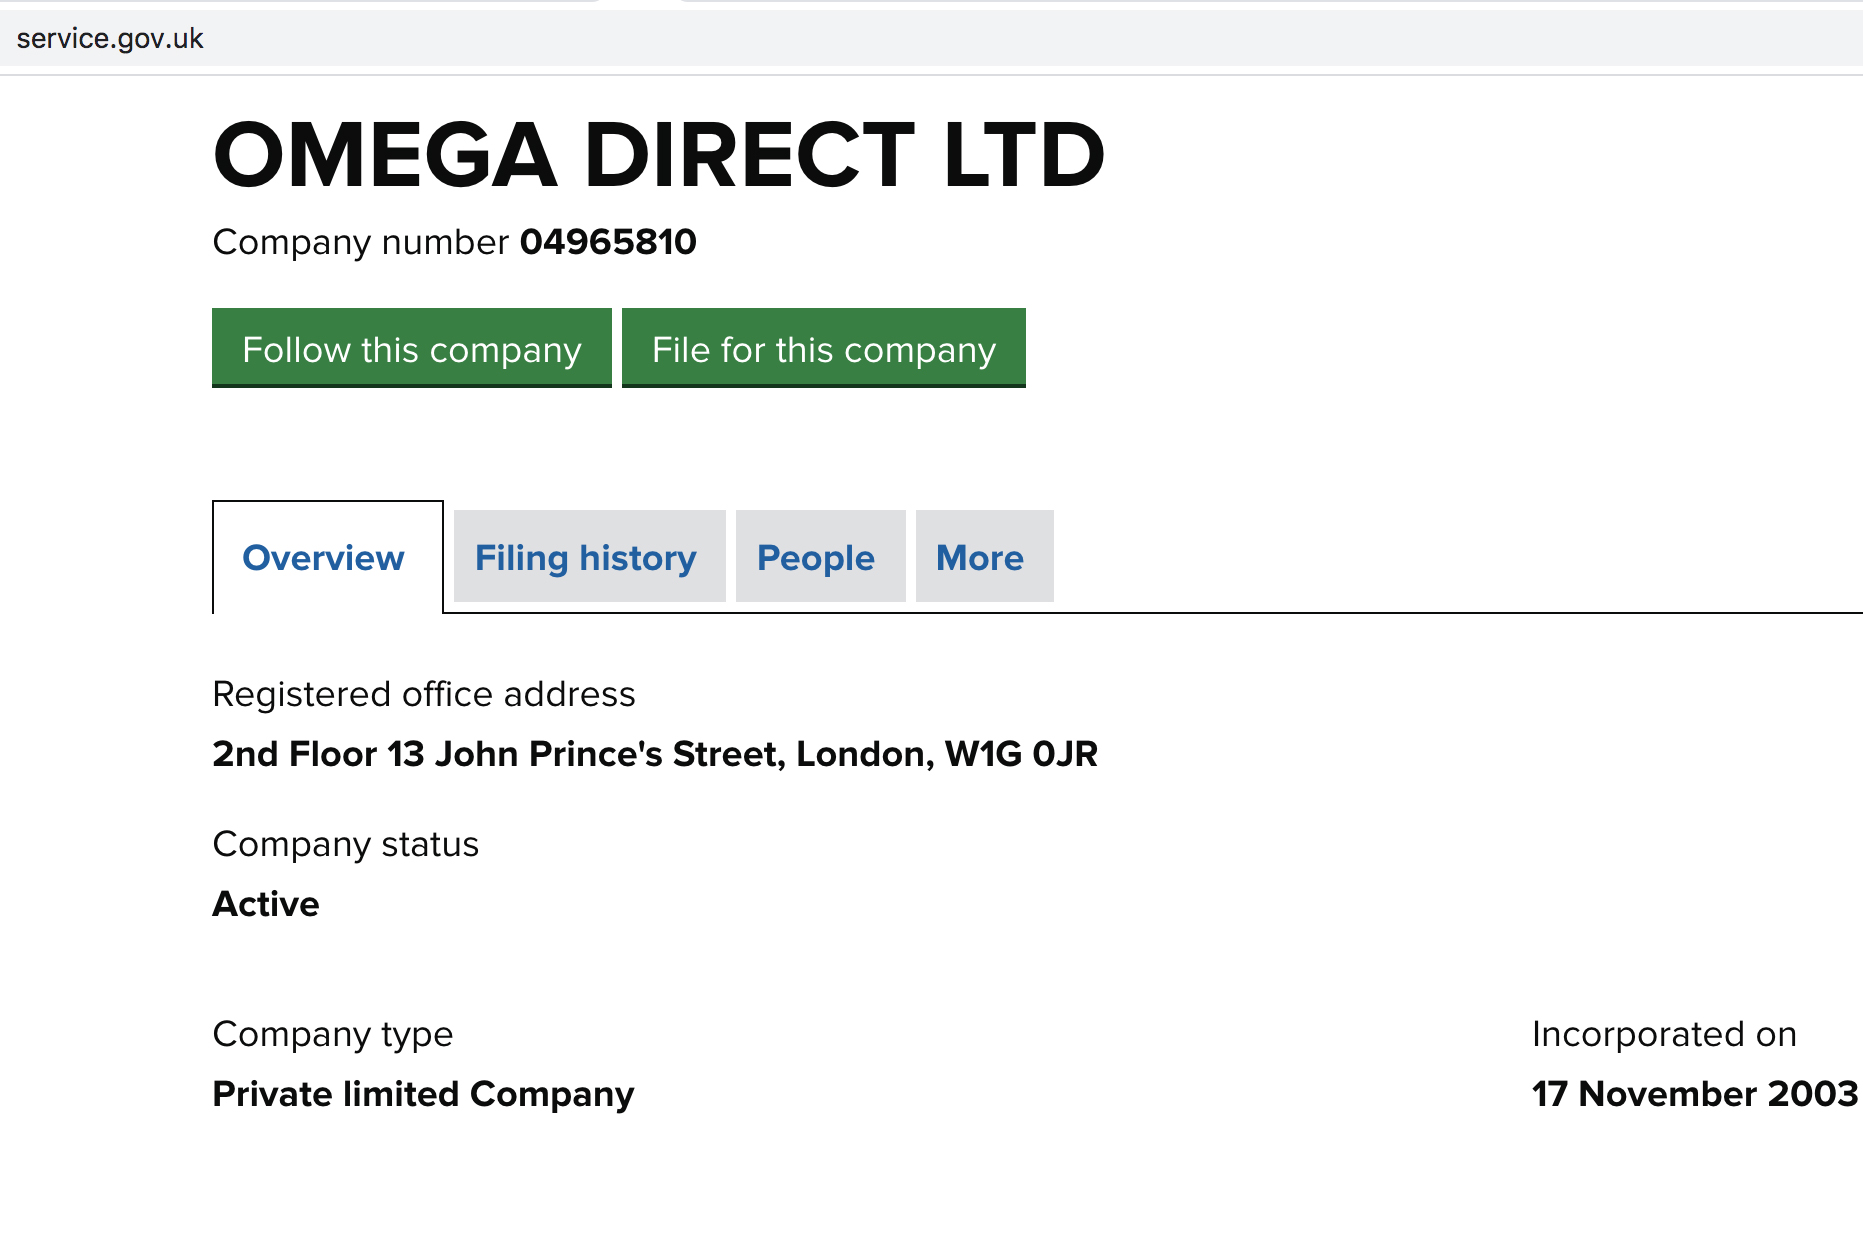Open the Filing history tab

[x=586, y=558]
